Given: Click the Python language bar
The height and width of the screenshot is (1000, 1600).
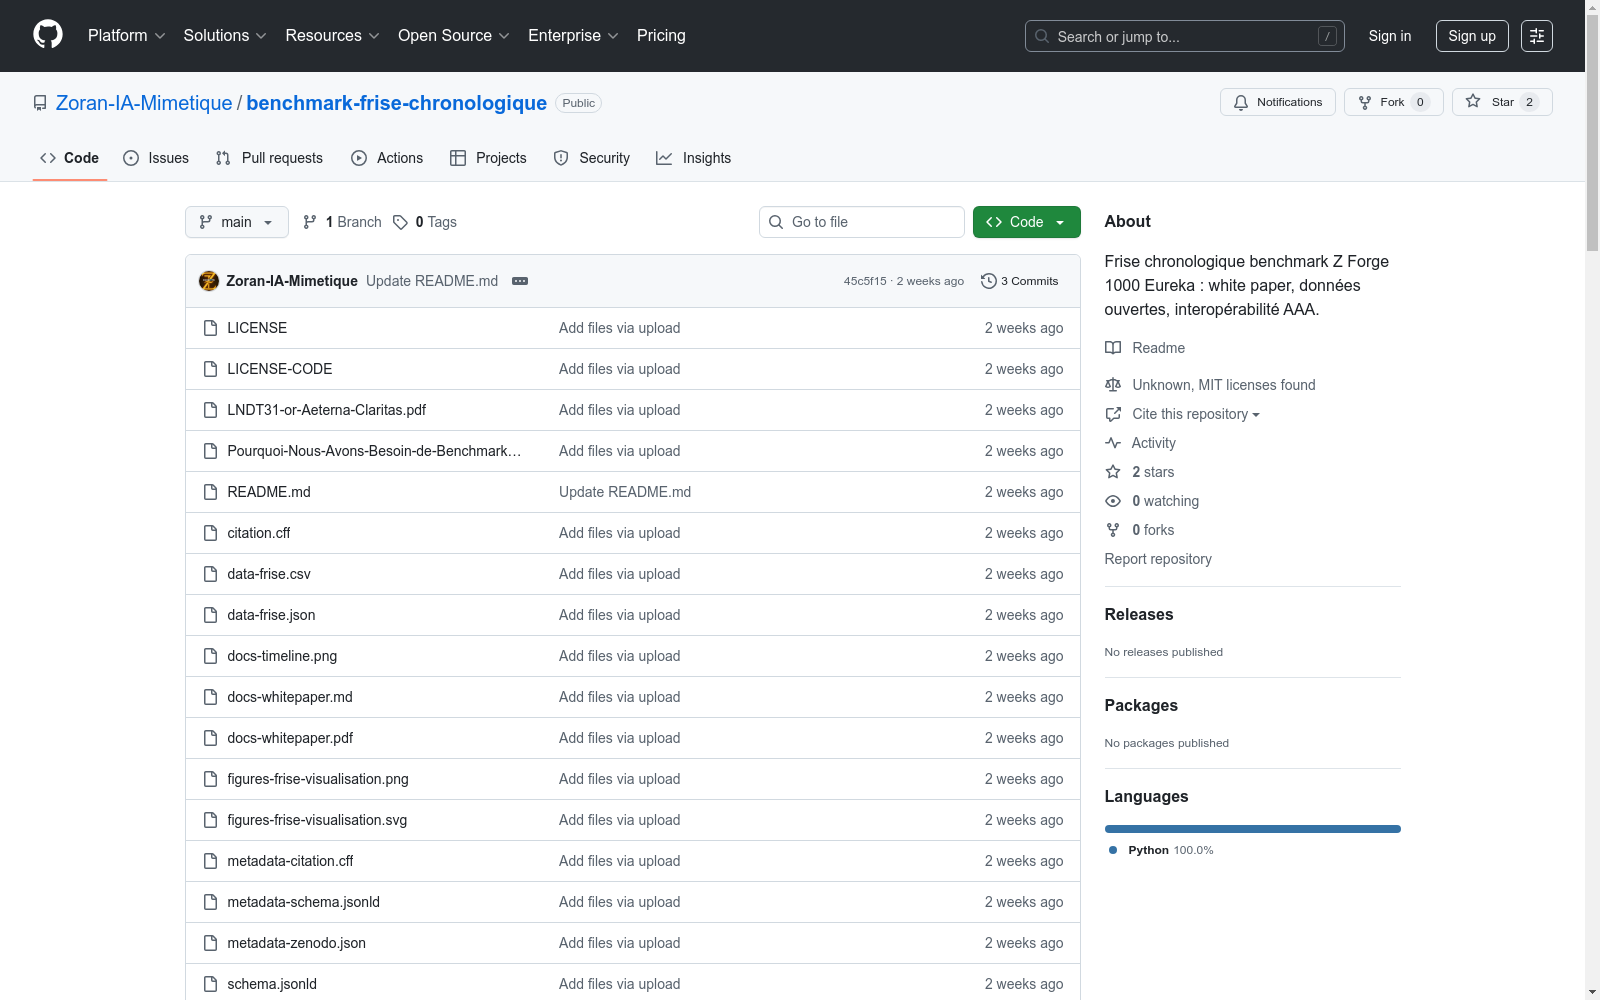Looking at the screenshot, I should 1253,829.
